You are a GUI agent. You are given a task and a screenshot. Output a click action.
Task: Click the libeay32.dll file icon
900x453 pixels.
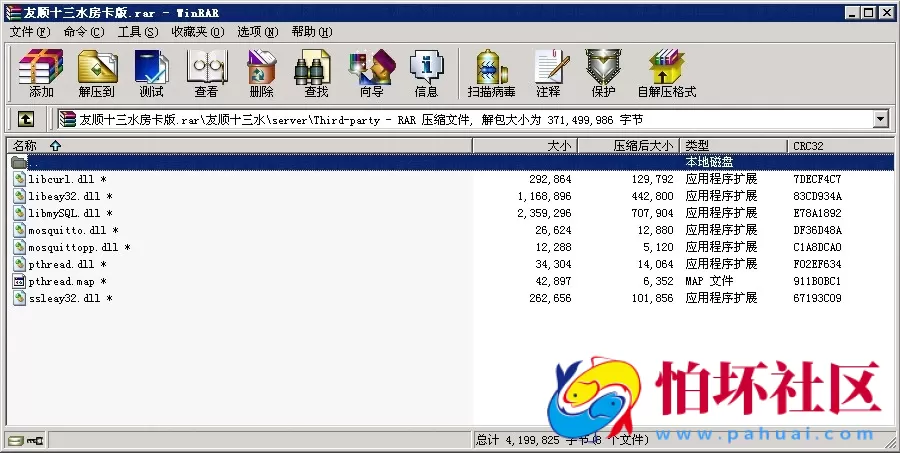pyautogui.click(x=20, y=196)
